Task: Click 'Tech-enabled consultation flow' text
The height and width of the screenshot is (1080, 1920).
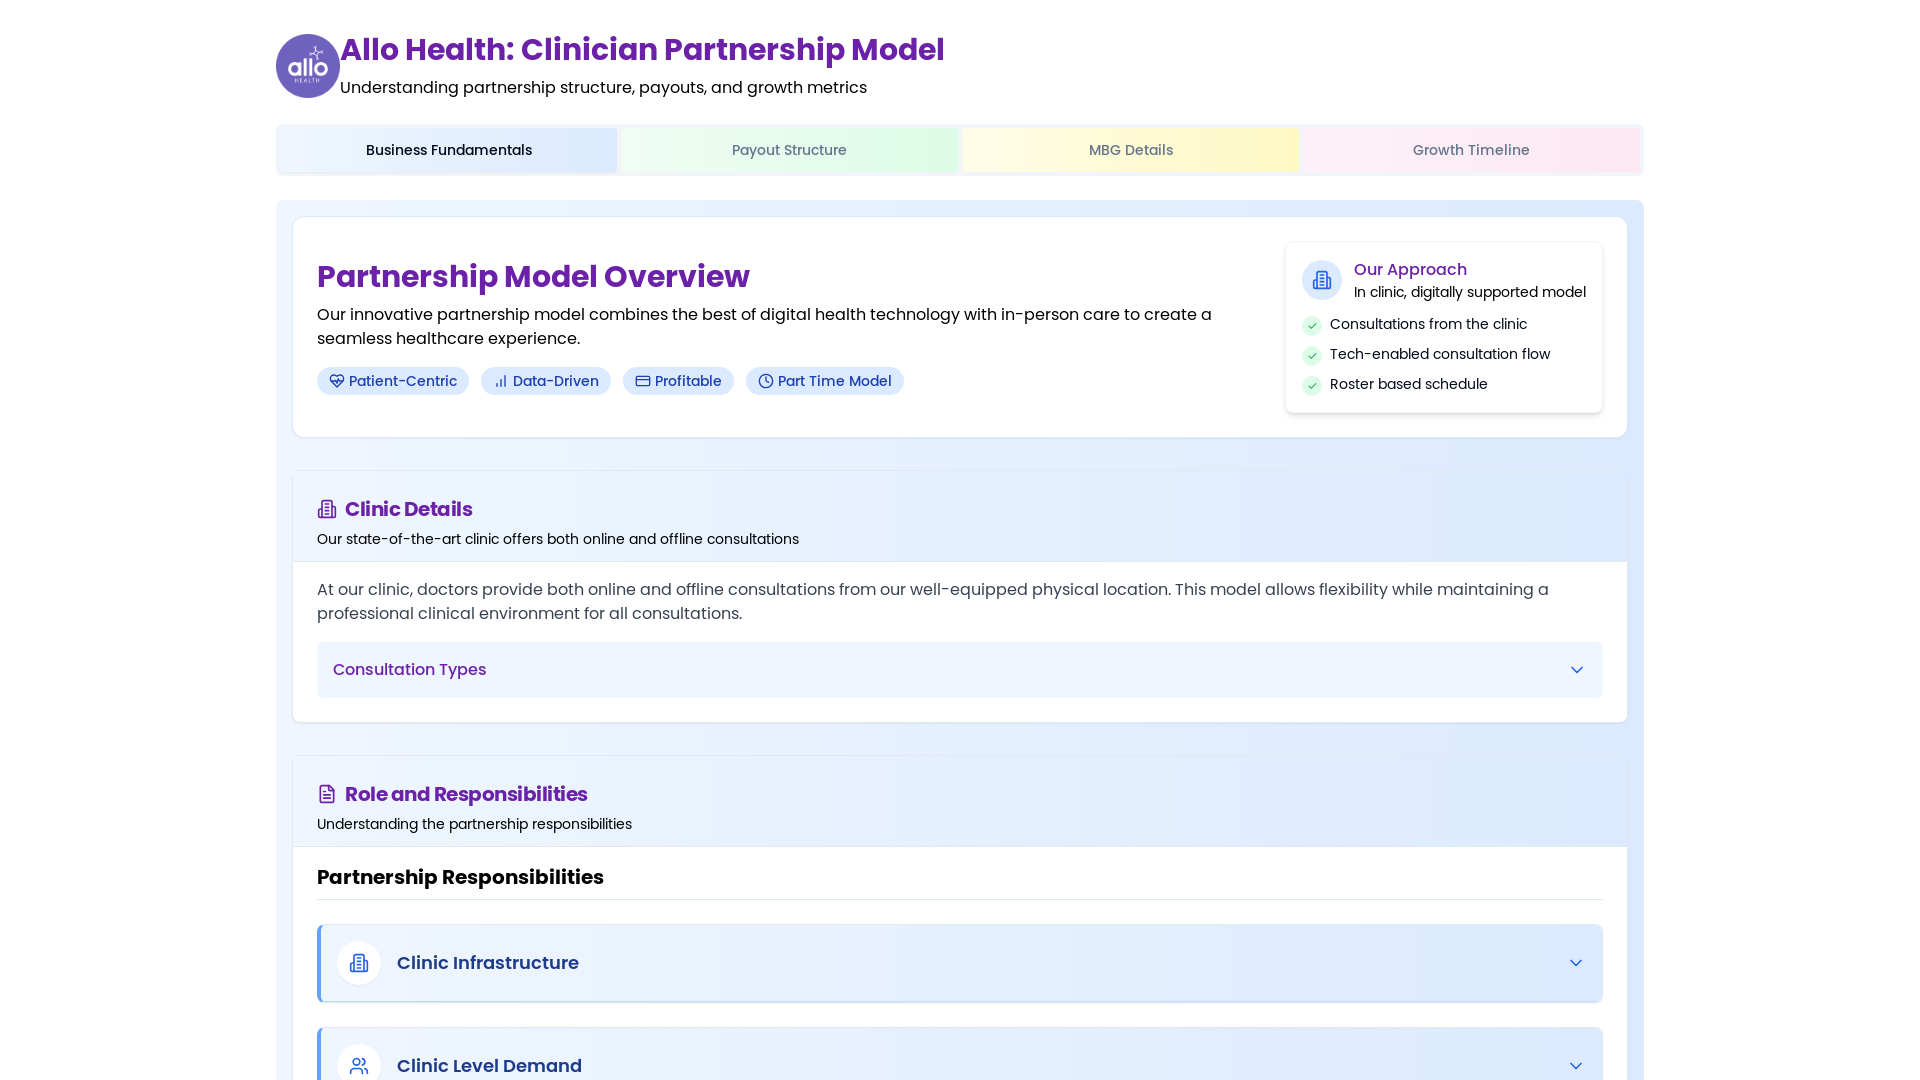Action: click(1440, 354)
